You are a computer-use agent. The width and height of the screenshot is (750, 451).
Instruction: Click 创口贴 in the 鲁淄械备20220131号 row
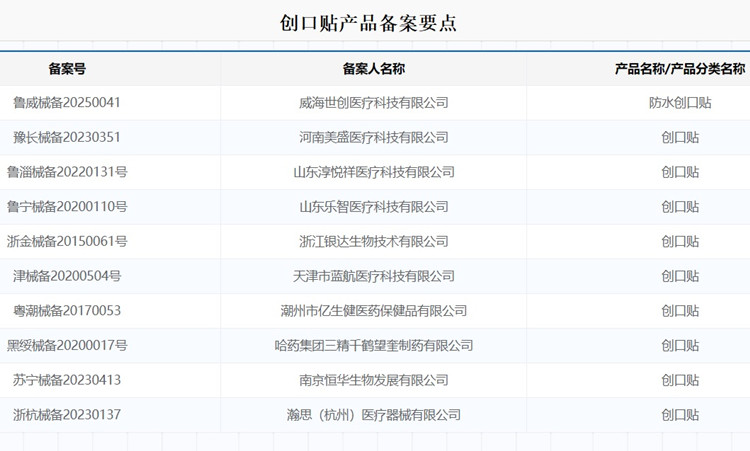[x=680, y=172]
